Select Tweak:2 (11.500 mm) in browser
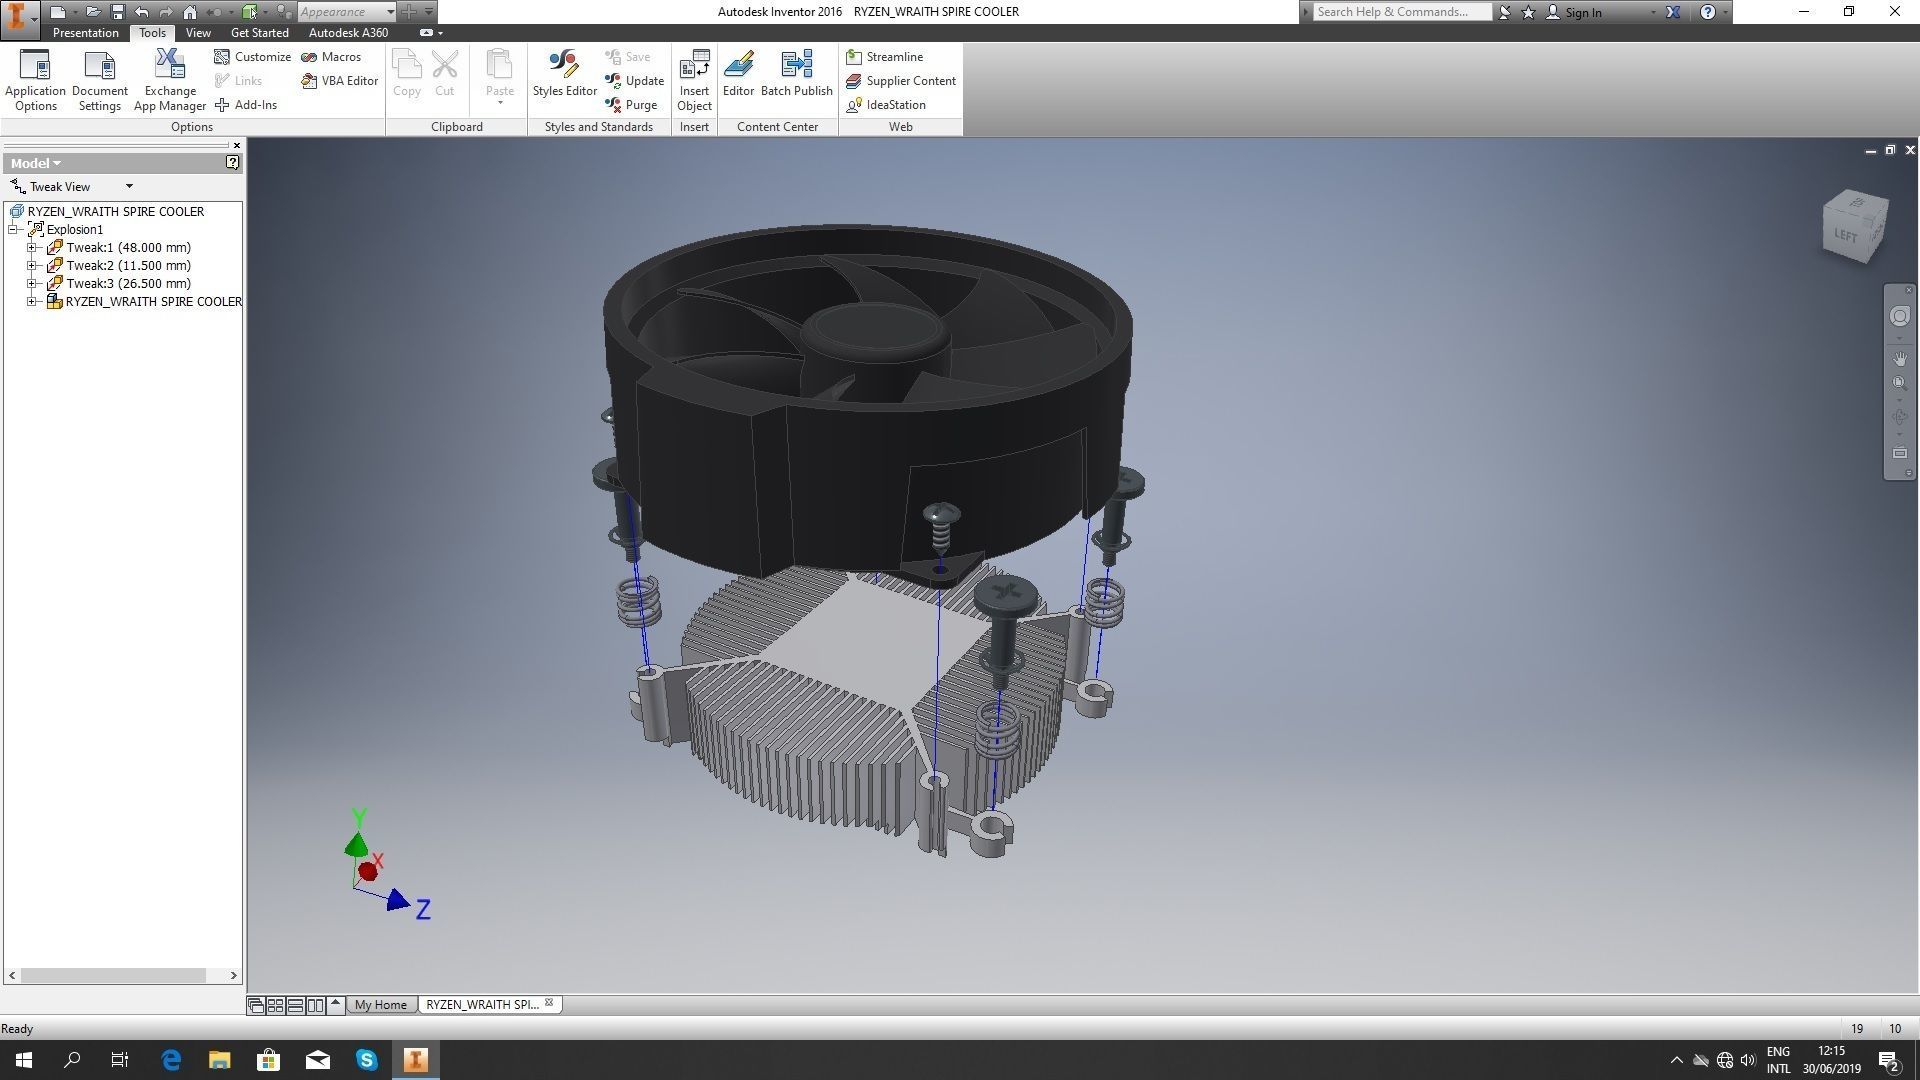 [x=128, y=266]
